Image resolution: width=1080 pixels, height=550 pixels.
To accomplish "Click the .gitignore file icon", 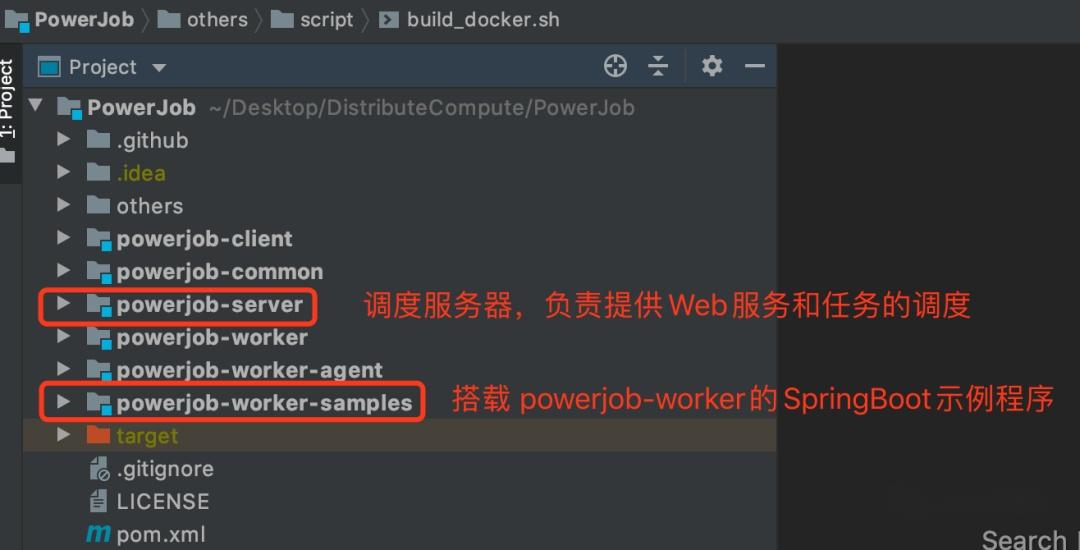I will [x=99, y=469].
